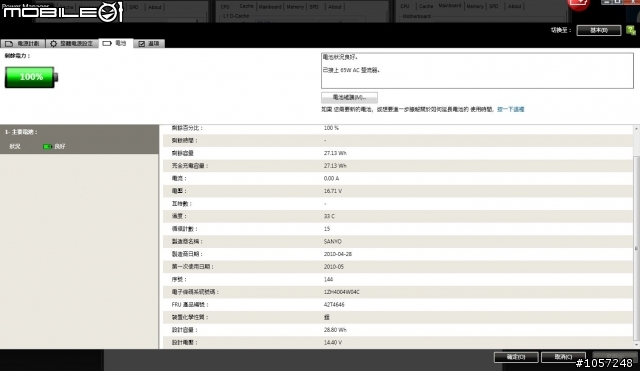
Task: Open the 電源計劃 power plan tab
Action: [x=23, y=43]
